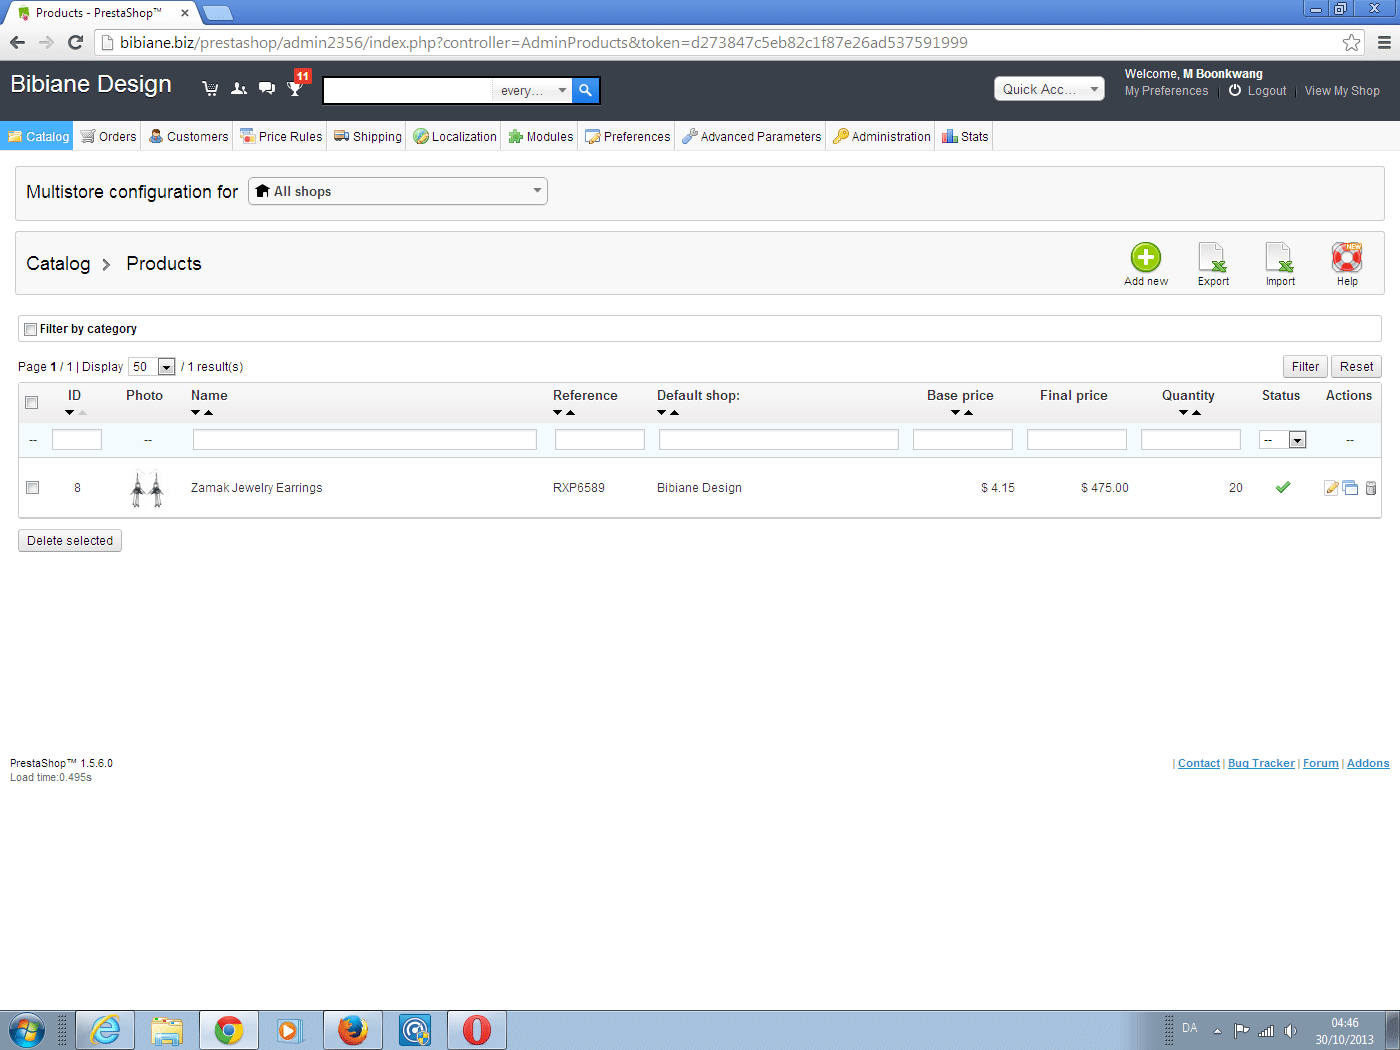Image resolution: width=1400 pixels, height=1050 pixels.
Task: Open the Catalog menu tab
Action: (38, 136)
